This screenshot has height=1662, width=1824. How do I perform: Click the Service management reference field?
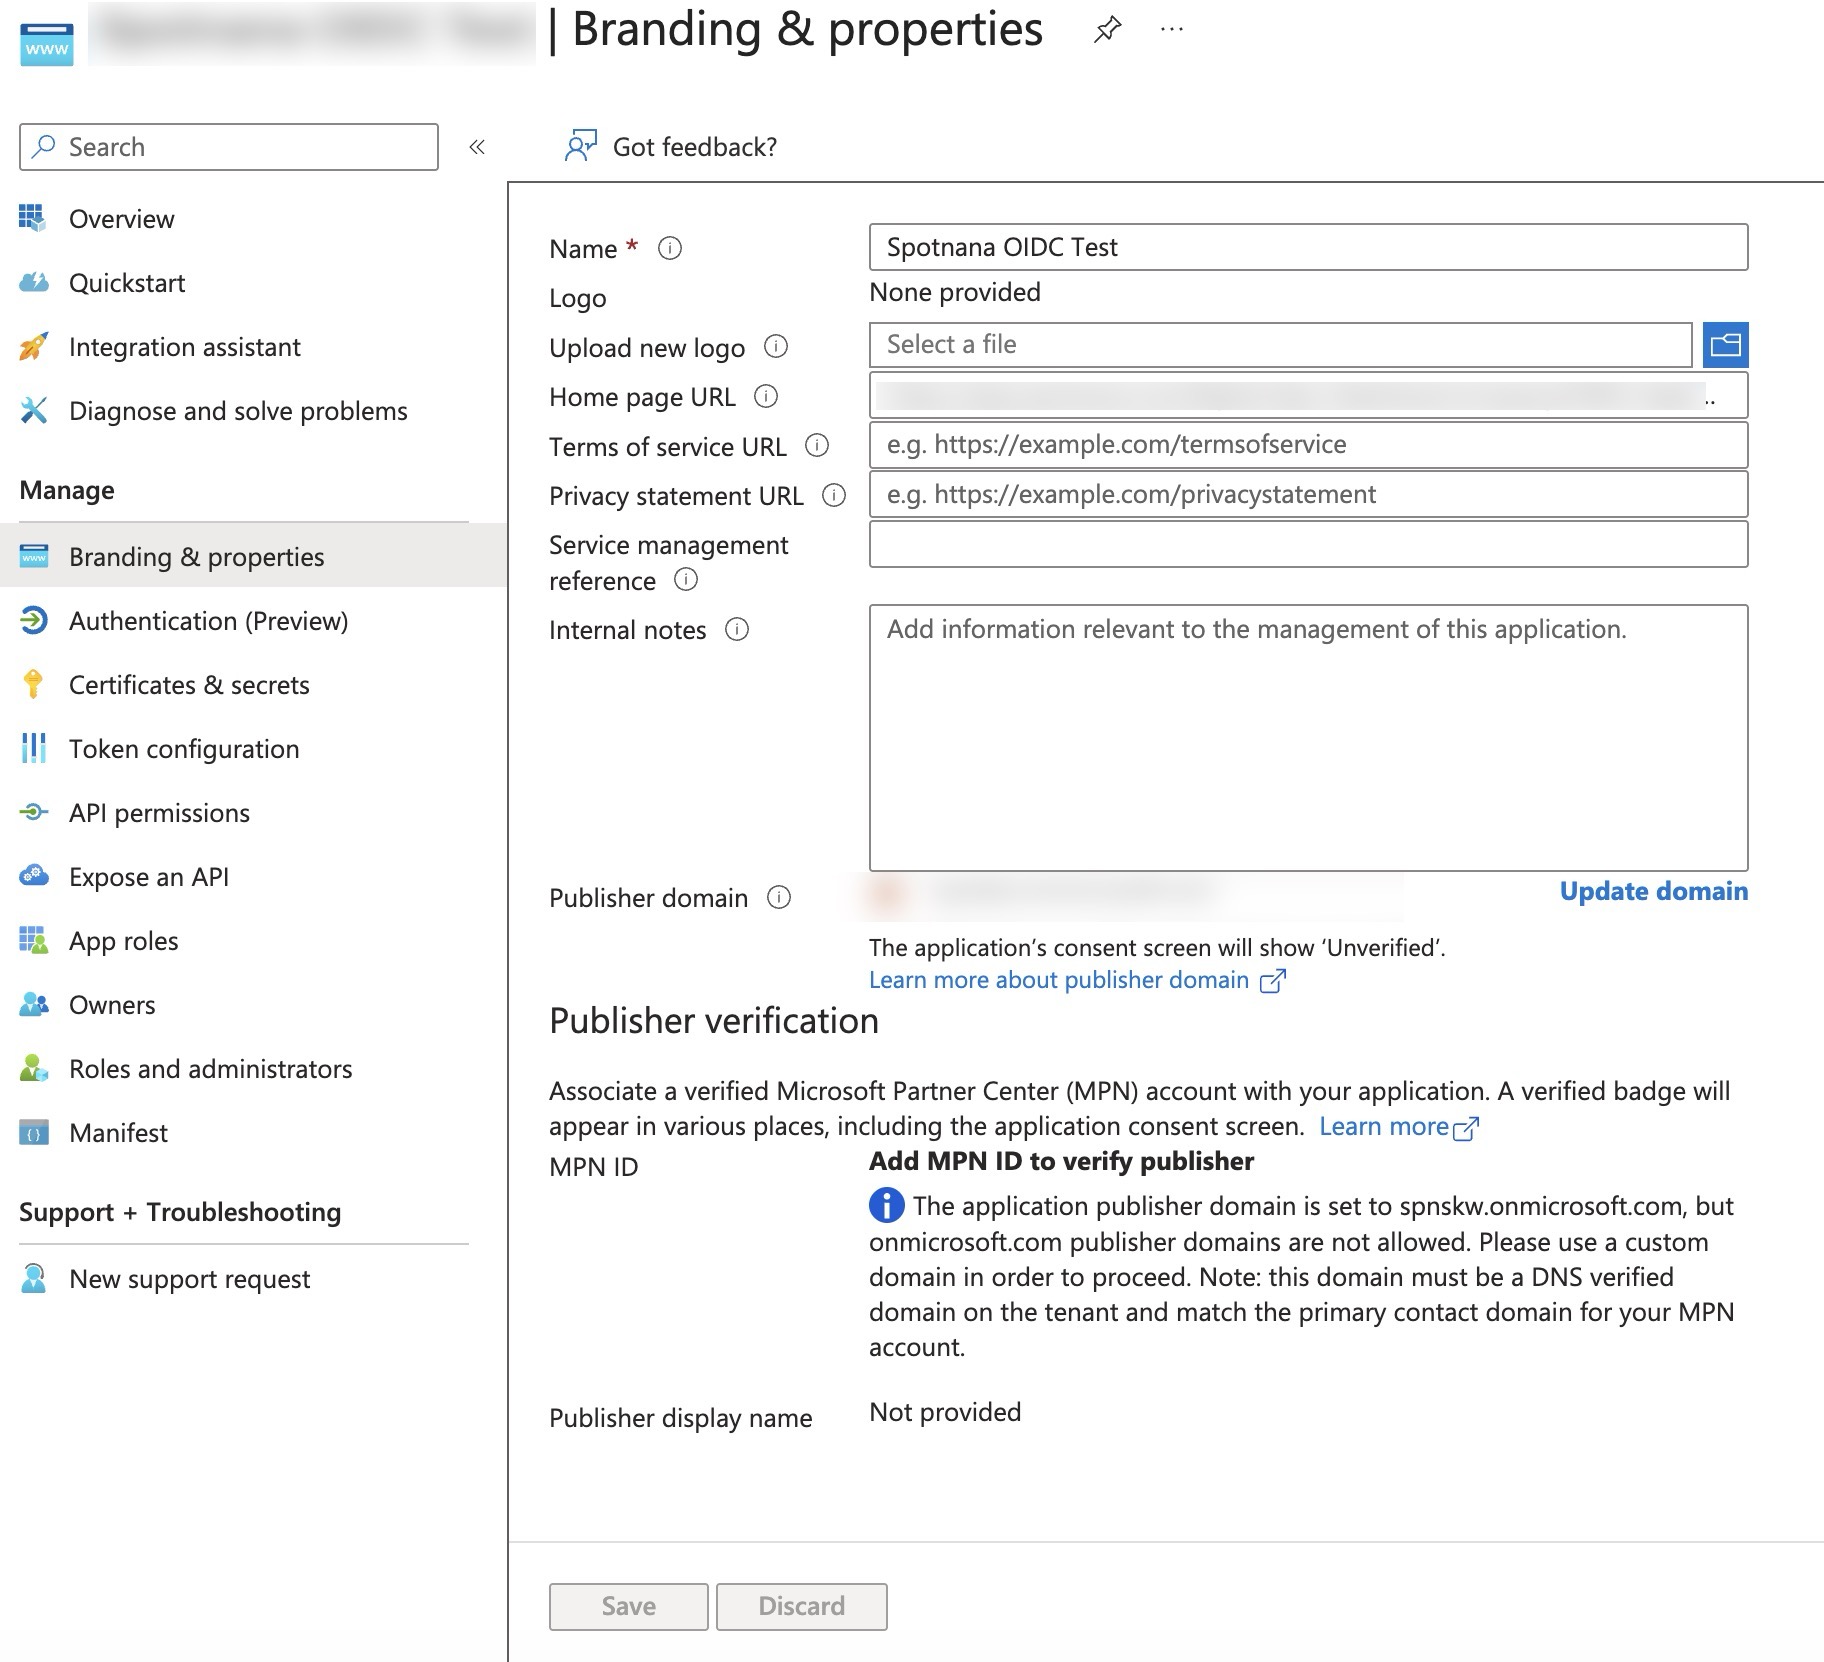[x=1308, y=544]
